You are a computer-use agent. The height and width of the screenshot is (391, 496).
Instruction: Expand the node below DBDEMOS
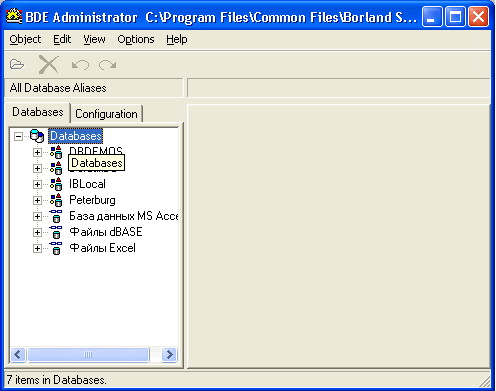coord(37,168)
